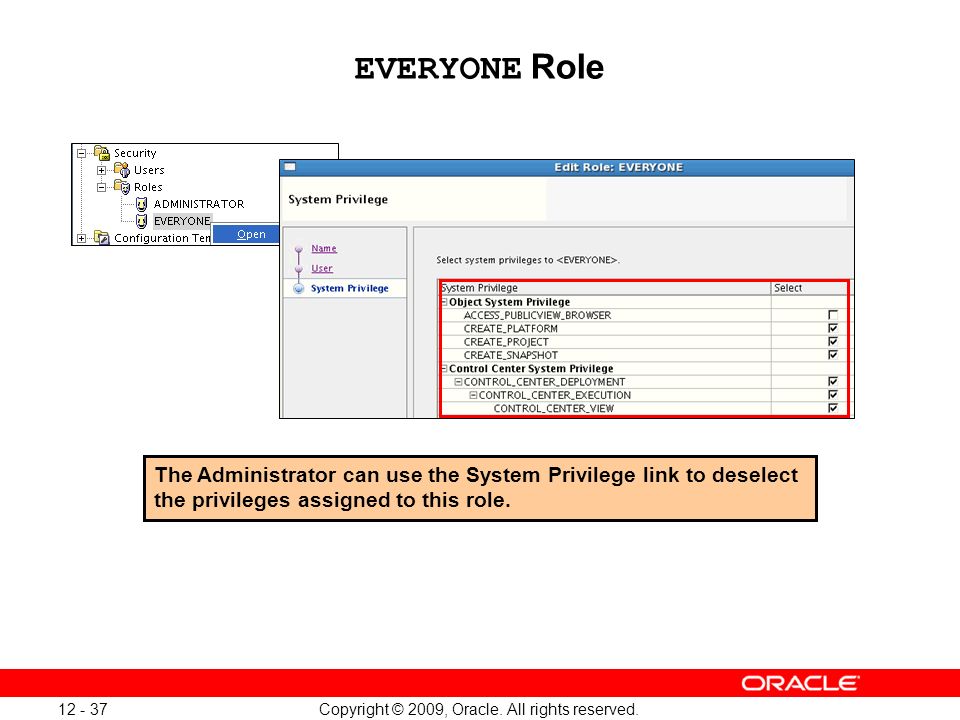The height and width of the screenshot is (720, 960).
Task: Open the User step link
Action: 322,268
